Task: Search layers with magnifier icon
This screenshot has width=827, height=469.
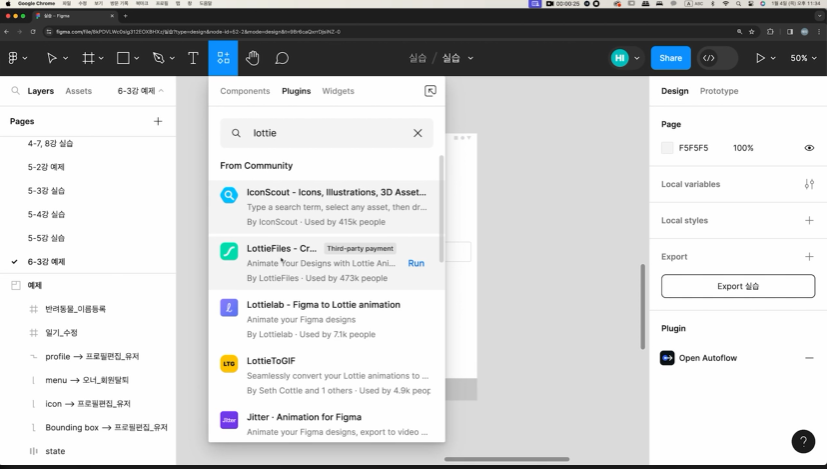Action: (16, 91)
